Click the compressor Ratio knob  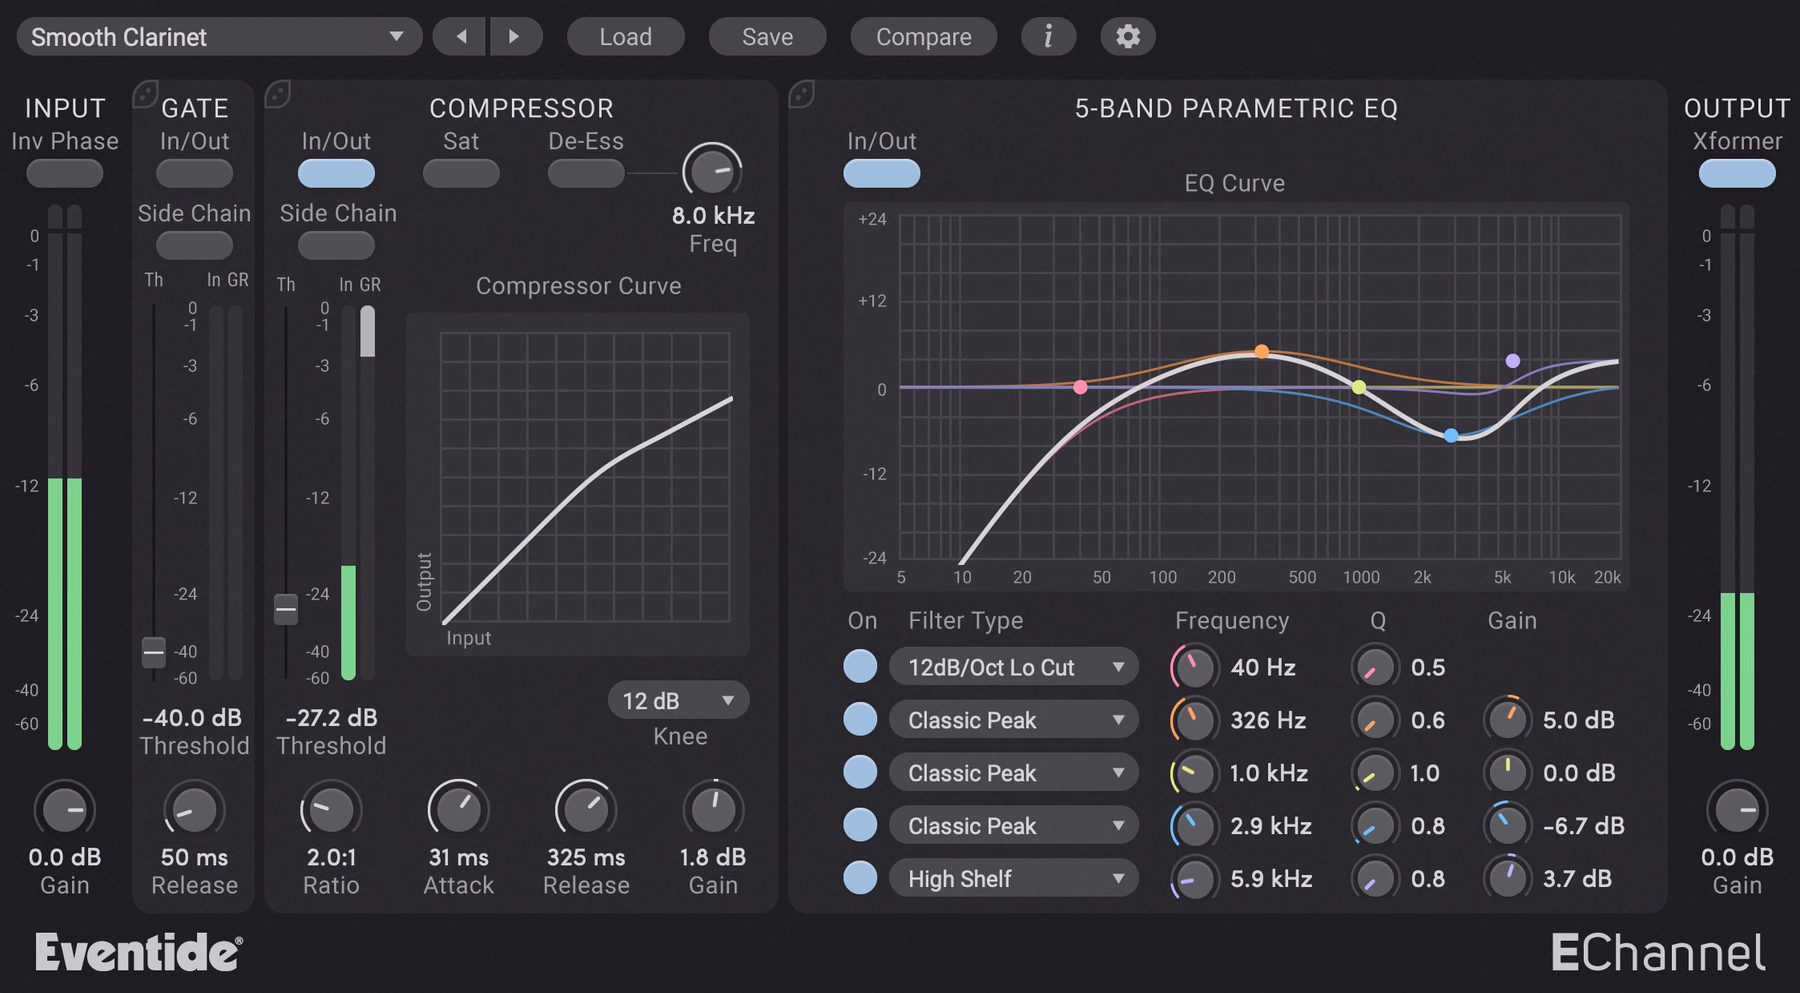click(331, 809)
